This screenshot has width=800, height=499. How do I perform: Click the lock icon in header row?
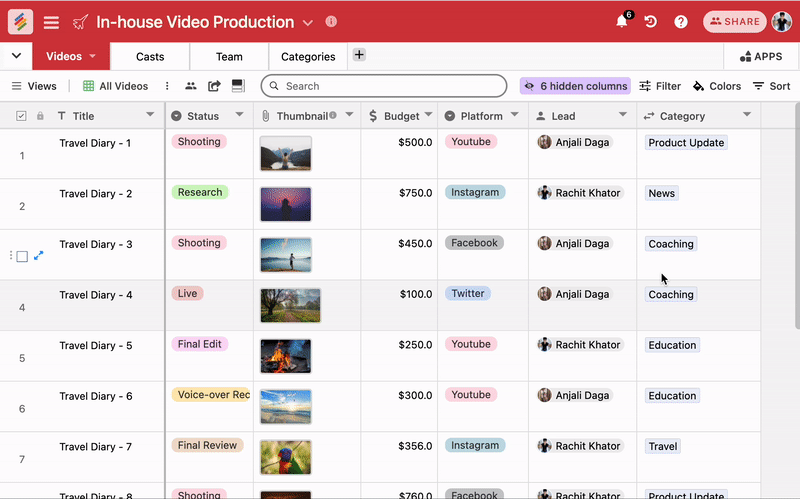point(40,116)
